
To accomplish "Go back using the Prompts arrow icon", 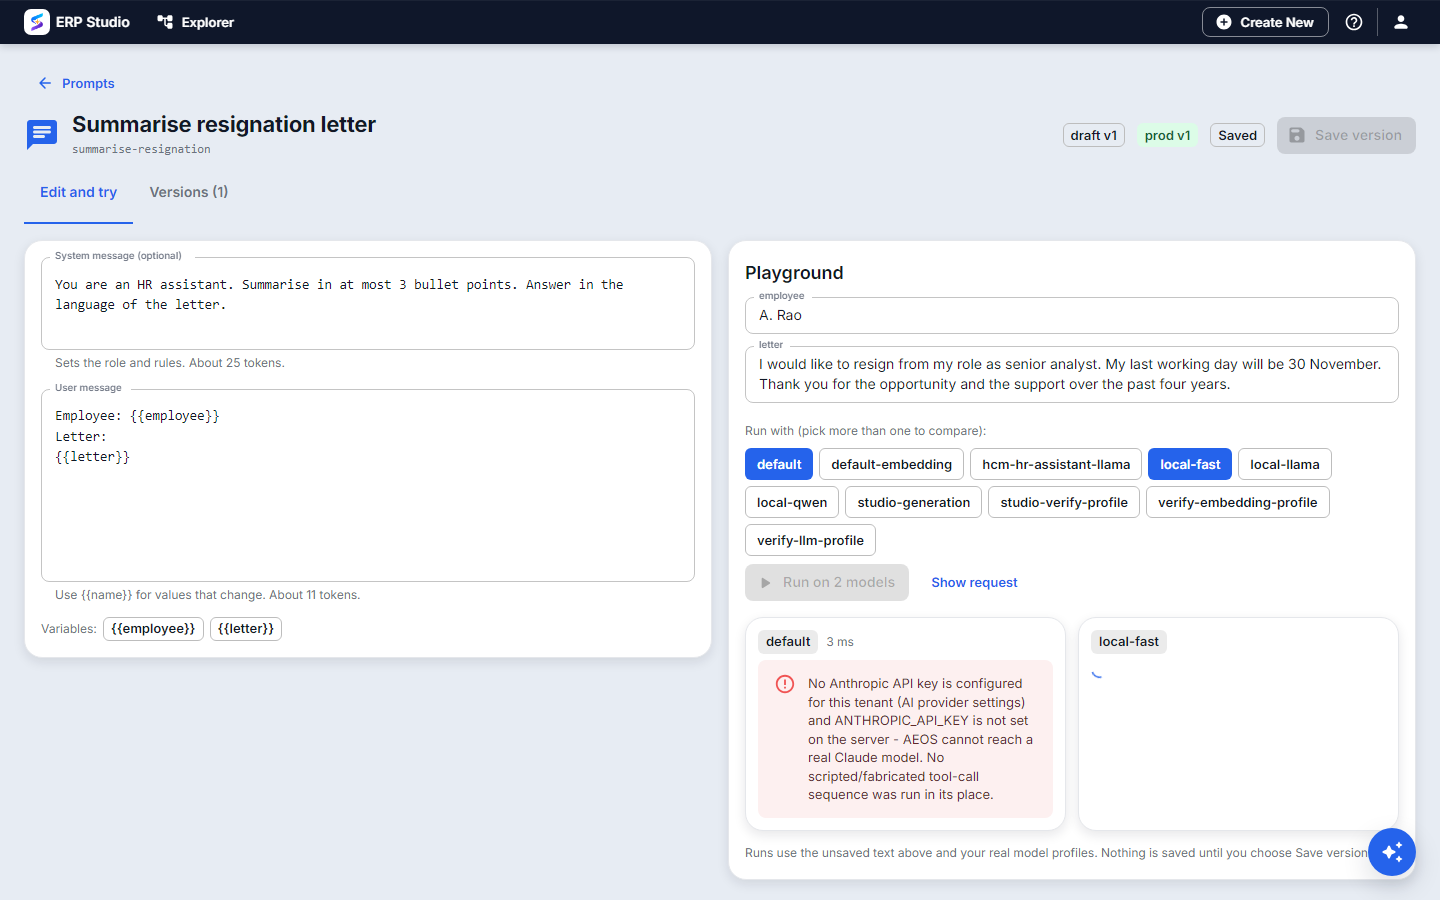I will point(45,83).
